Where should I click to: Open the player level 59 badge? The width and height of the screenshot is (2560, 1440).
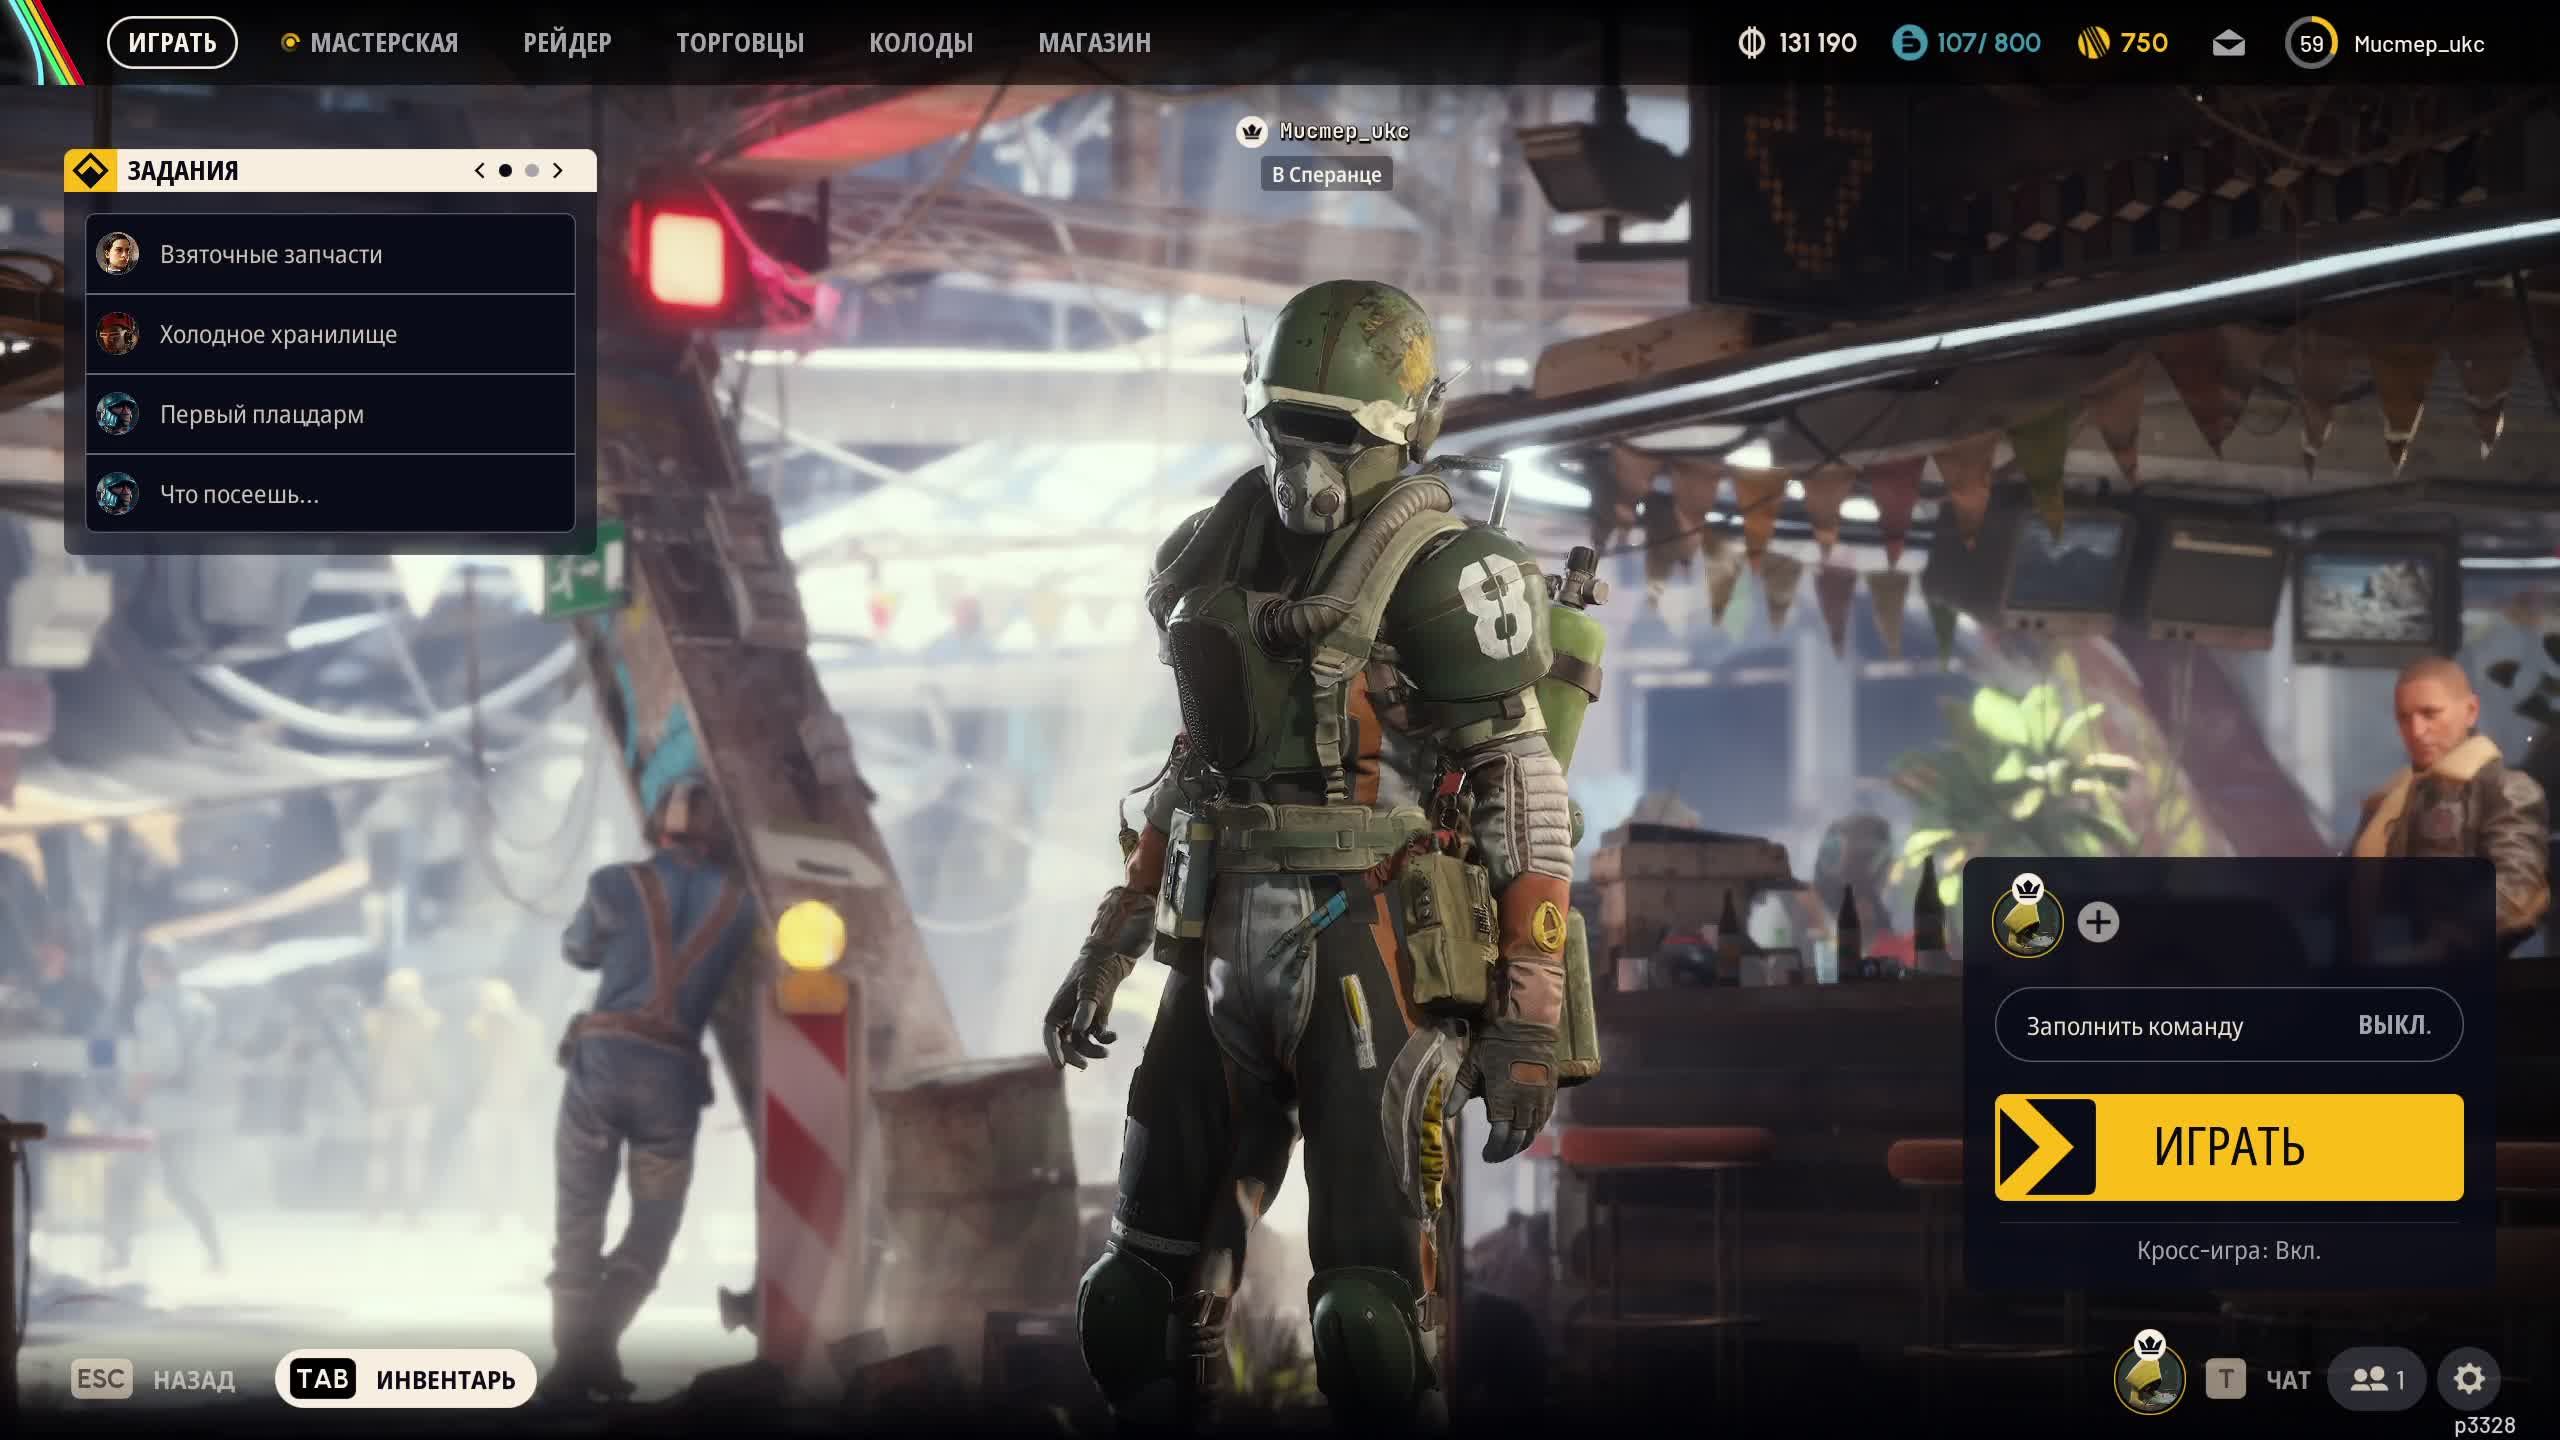point(2311,44)
